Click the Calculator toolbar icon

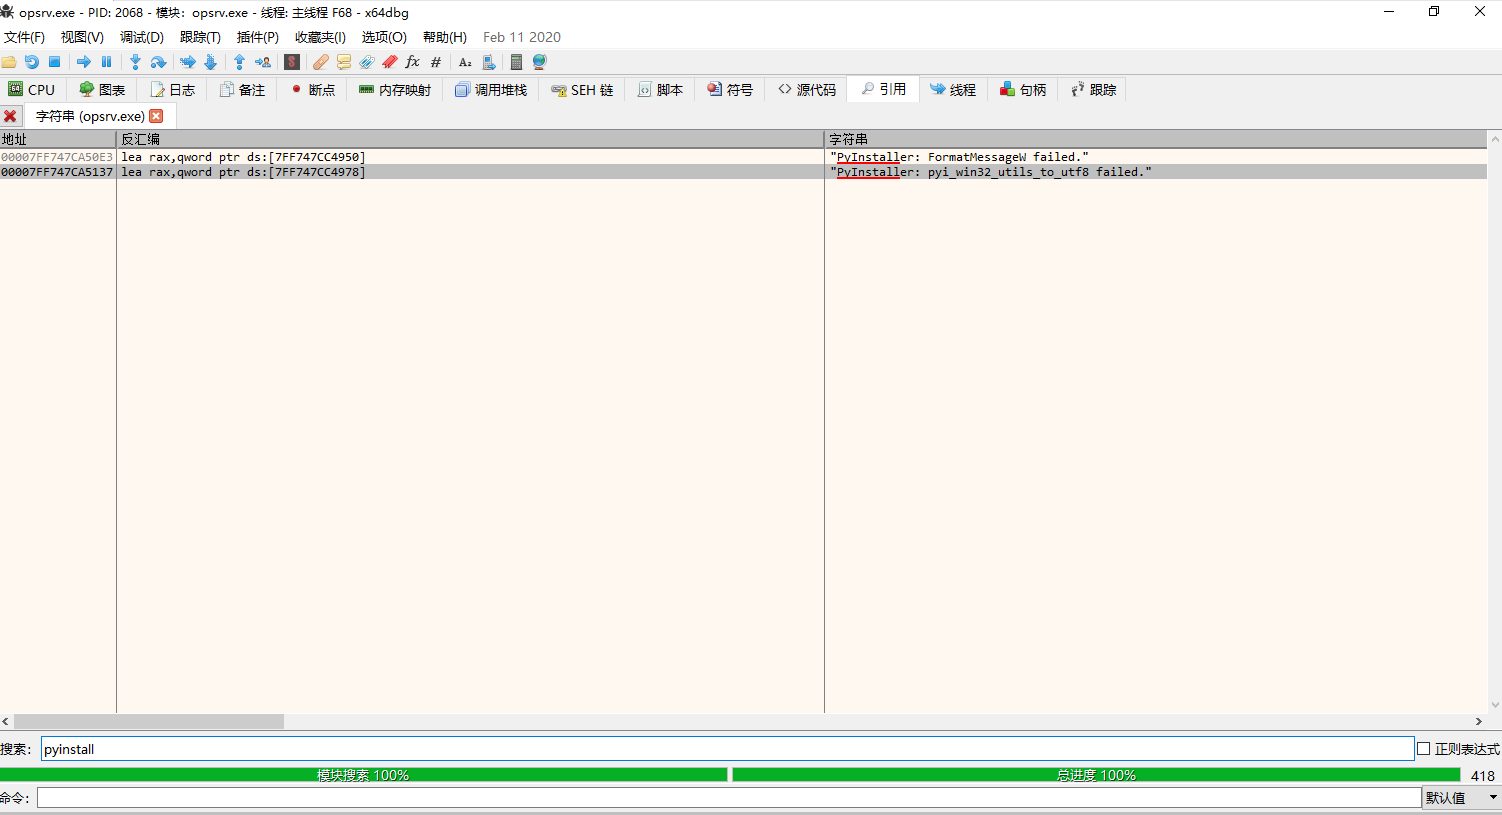(517, 62)
